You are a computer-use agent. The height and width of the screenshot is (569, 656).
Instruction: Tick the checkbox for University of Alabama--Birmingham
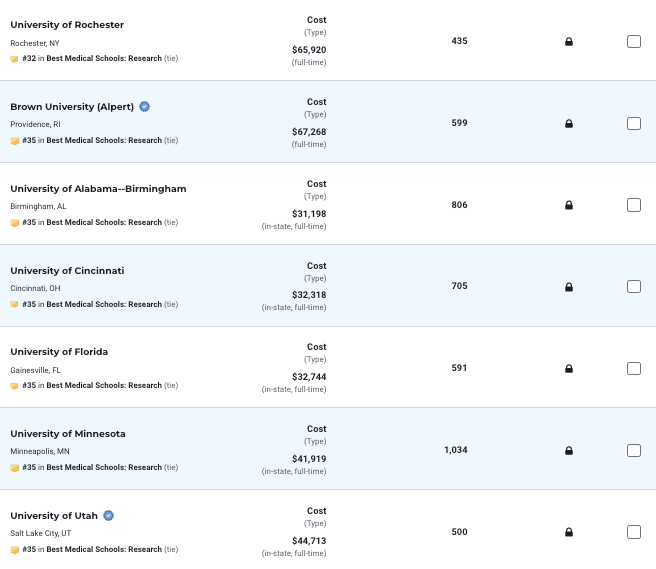click(634, 205)
